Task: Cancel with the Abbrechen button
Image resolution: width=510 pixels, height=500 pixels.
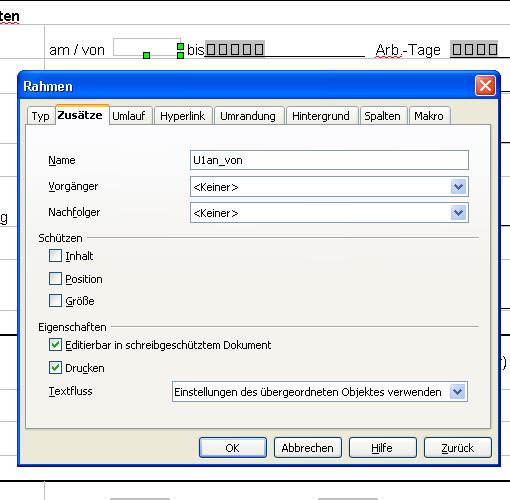Action: tap(308, 448)
